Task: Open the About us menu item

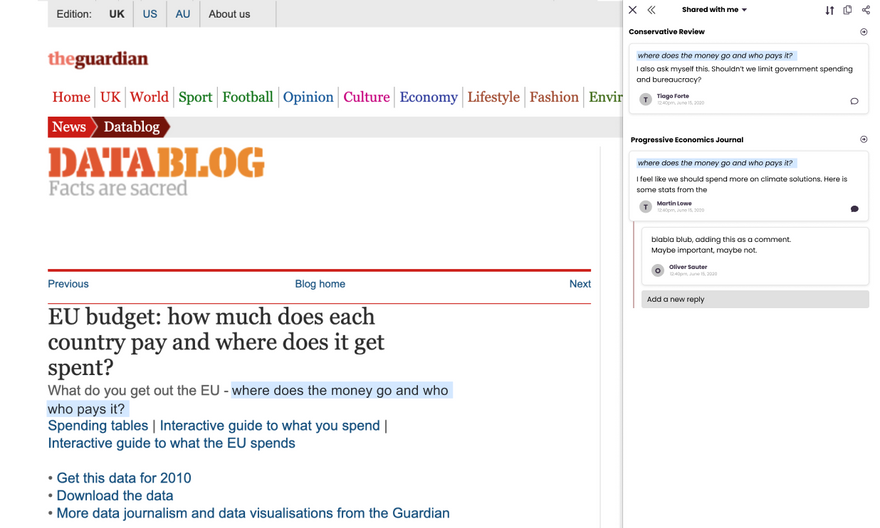Action: point(229,14)
